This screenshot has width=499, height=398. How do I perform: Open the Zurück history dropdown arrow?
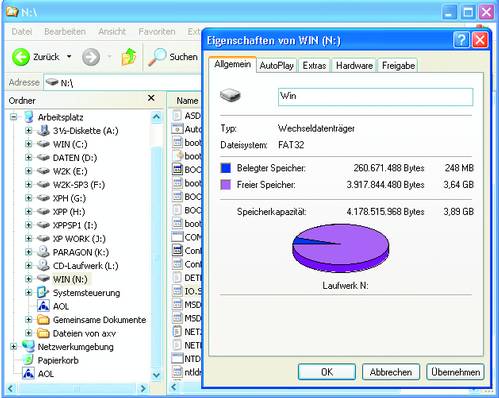click(69, 57)
